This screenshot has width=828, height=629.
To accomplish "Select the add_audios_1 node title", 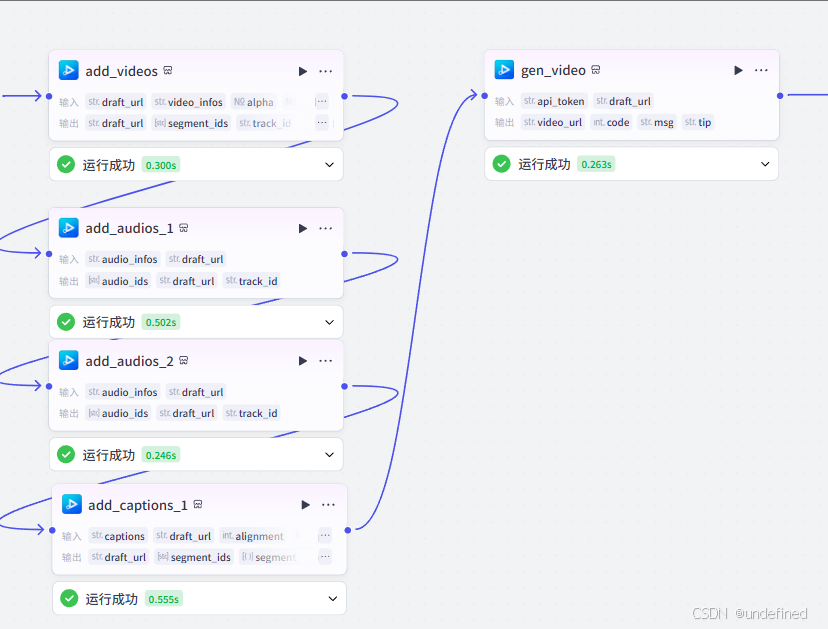I will 129,228.
